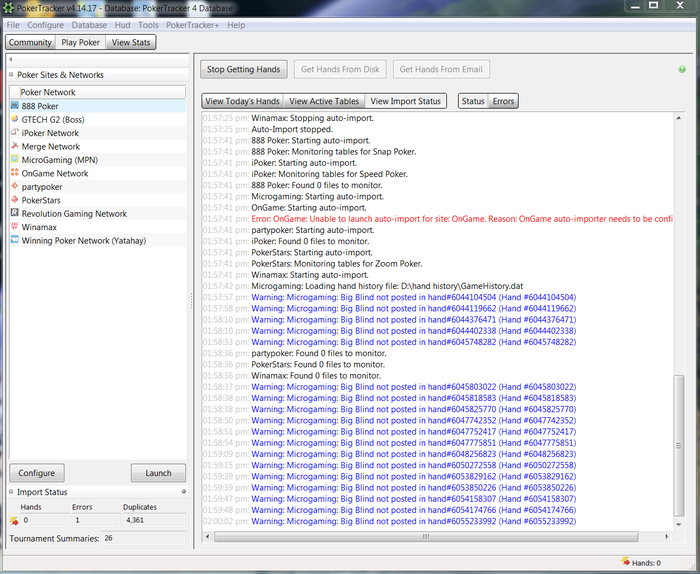Viewport: 700px width, 574px height.
Task: Choose the iPoker Network icon
Action: click(15, 133)
